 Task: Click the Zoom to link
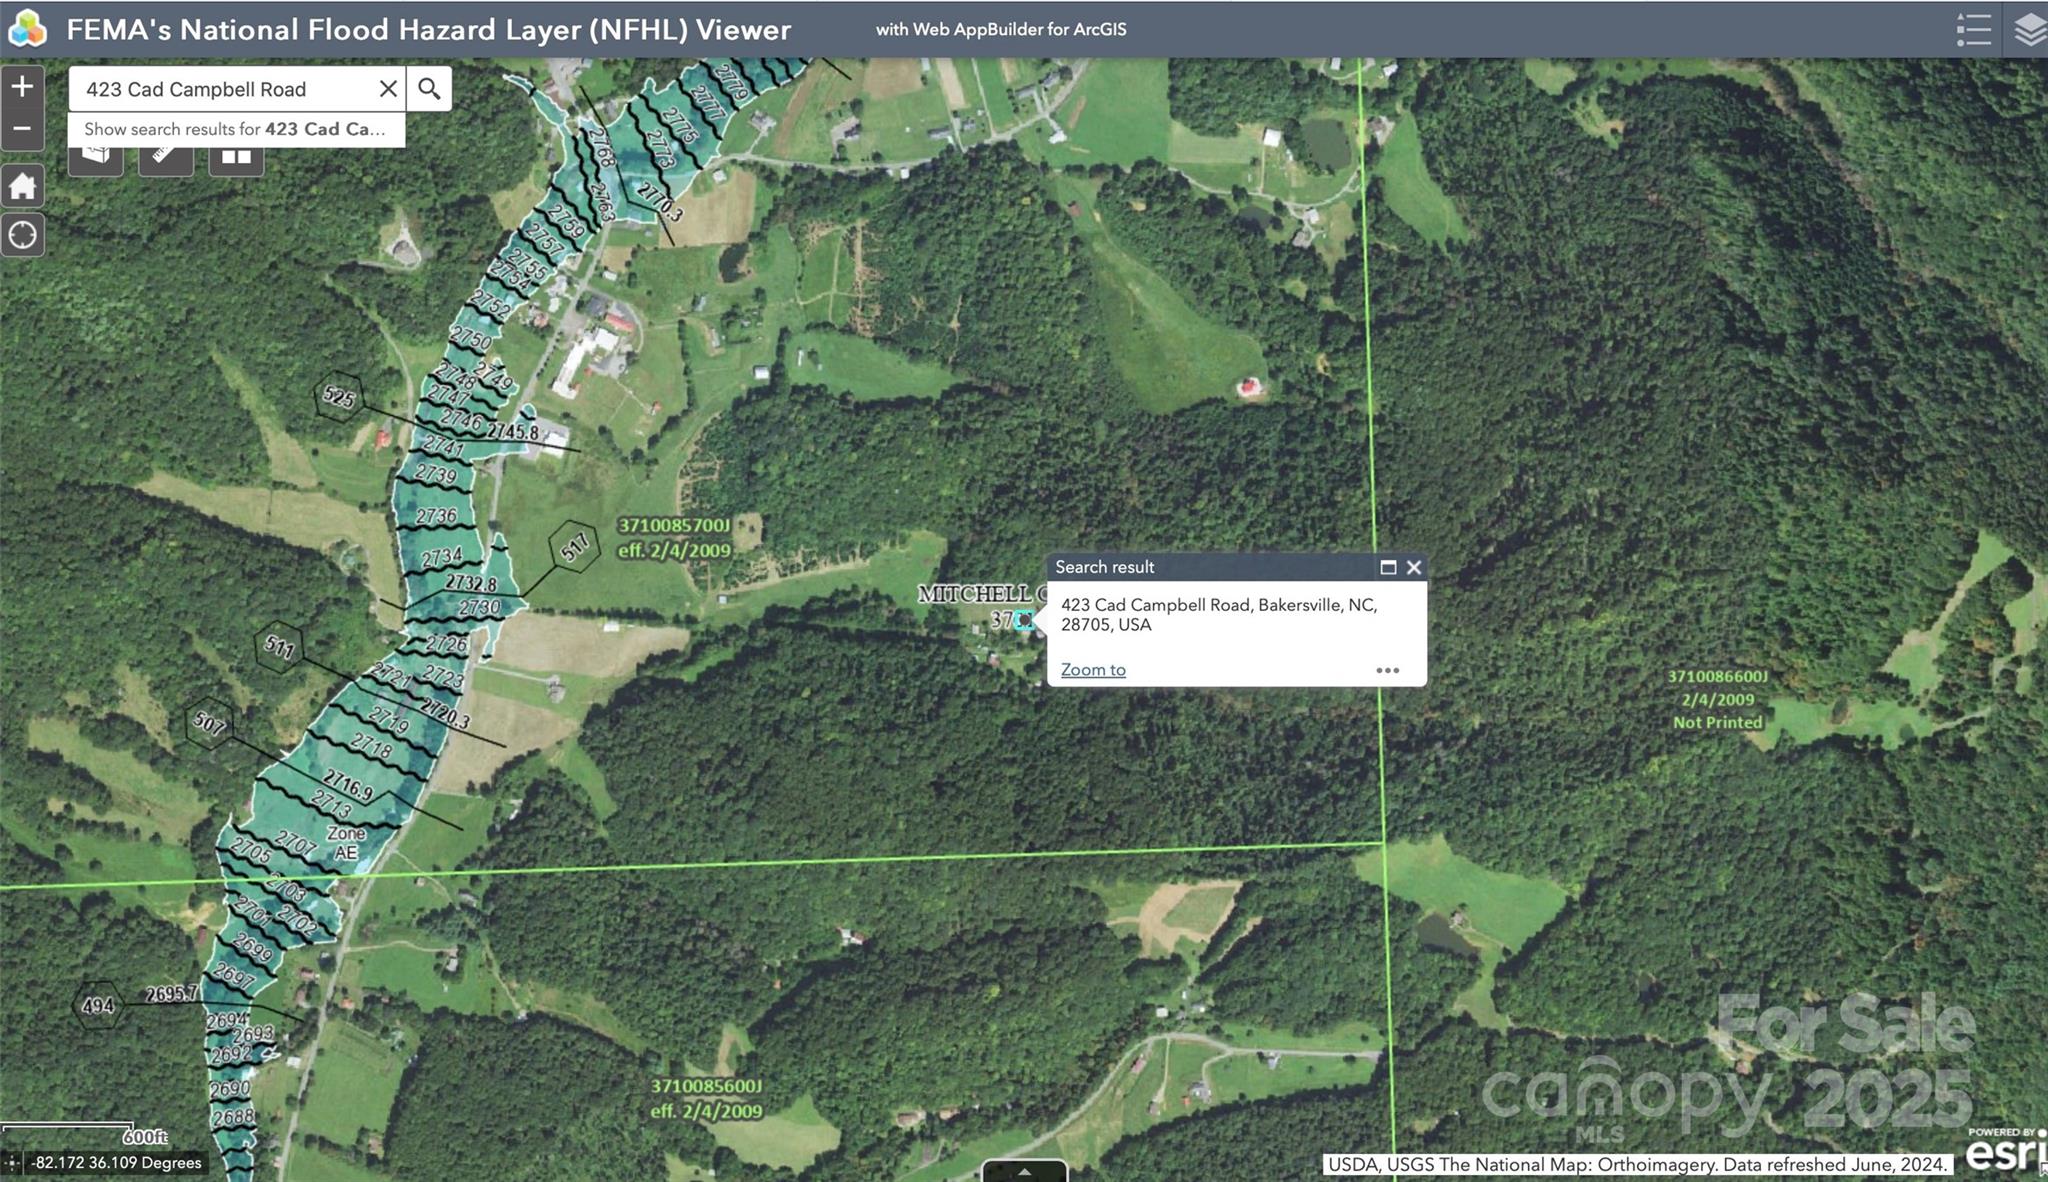pyautogui.click(x=1092, y=670)
